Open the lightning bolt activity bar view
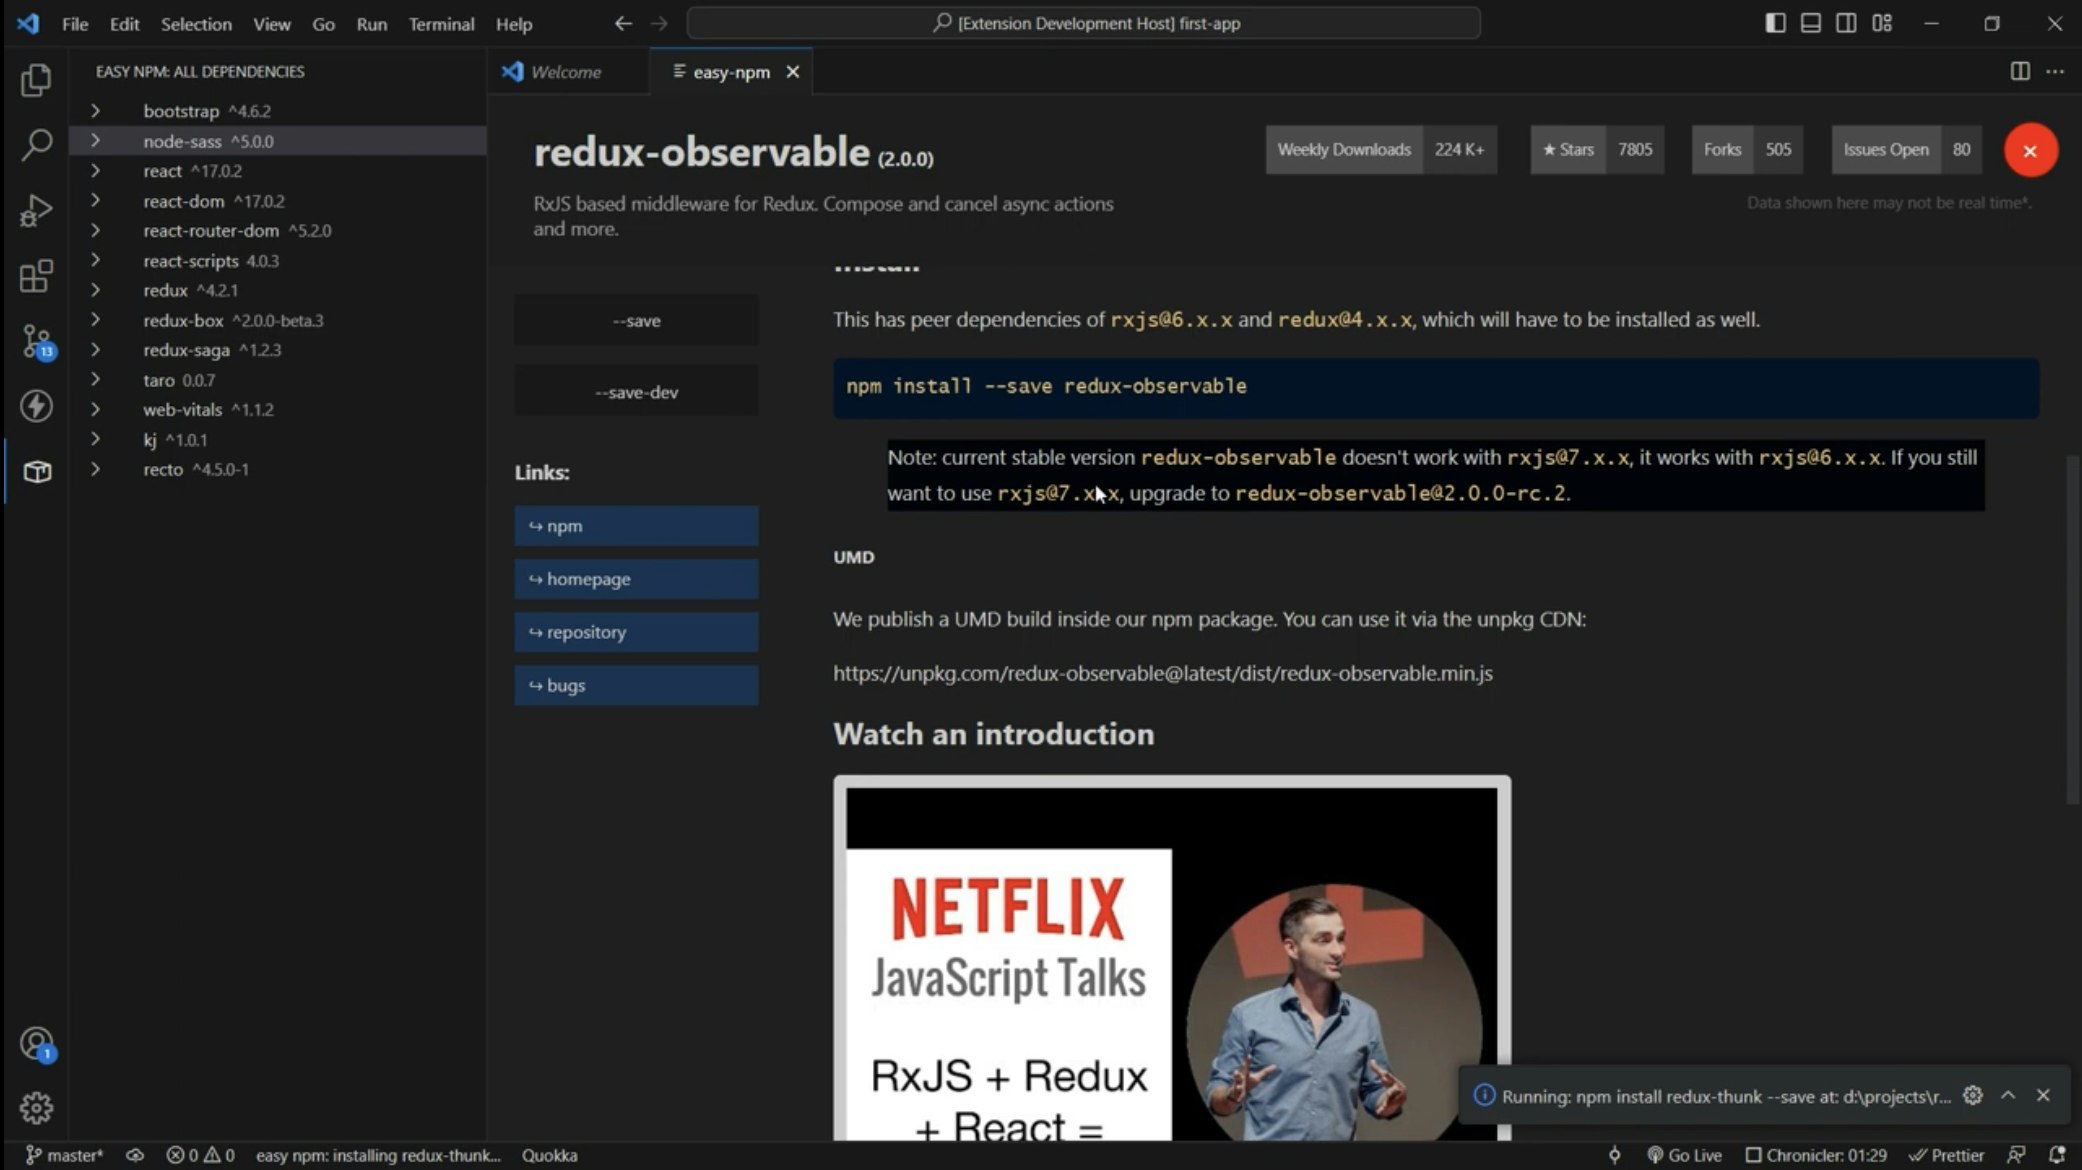2082x1170 pixels. [x=36, y=406]
